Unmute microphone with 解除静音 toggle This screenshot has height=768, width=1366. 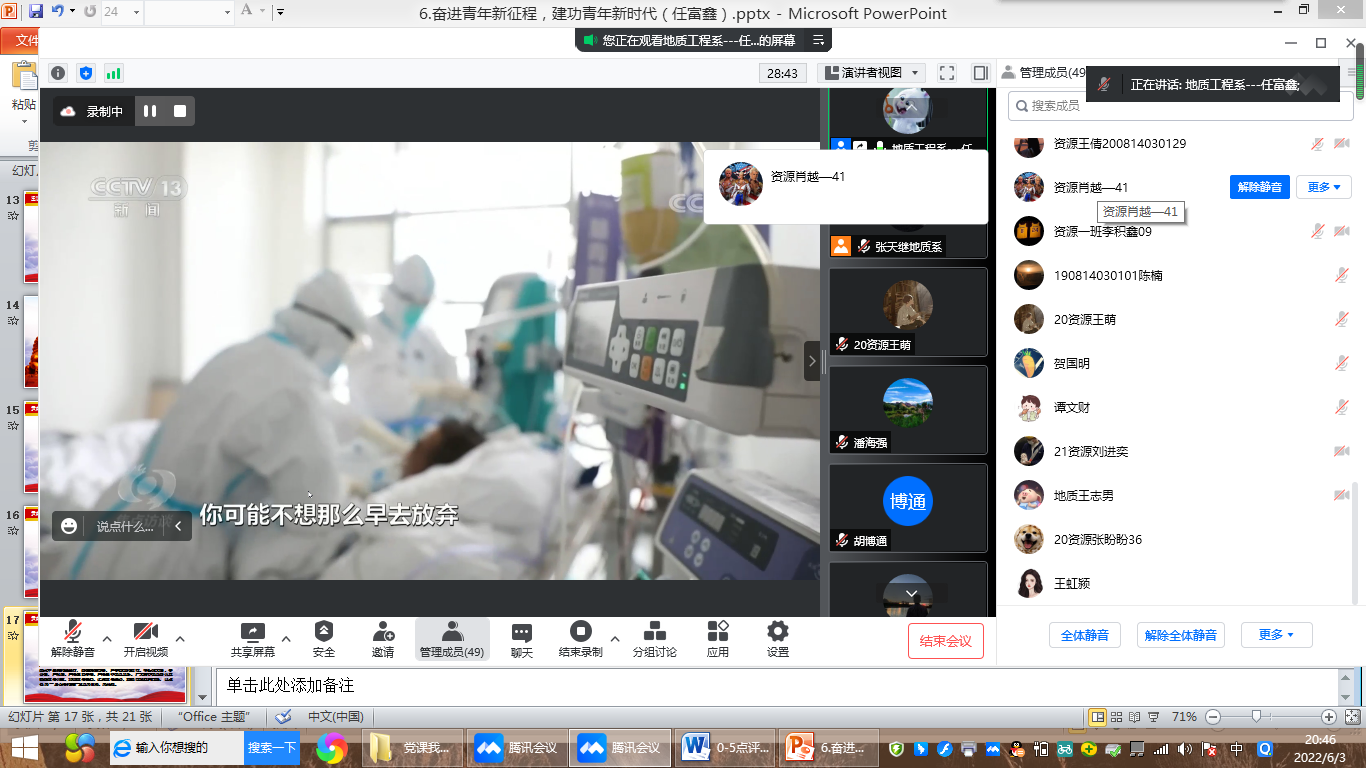(73, 632)
